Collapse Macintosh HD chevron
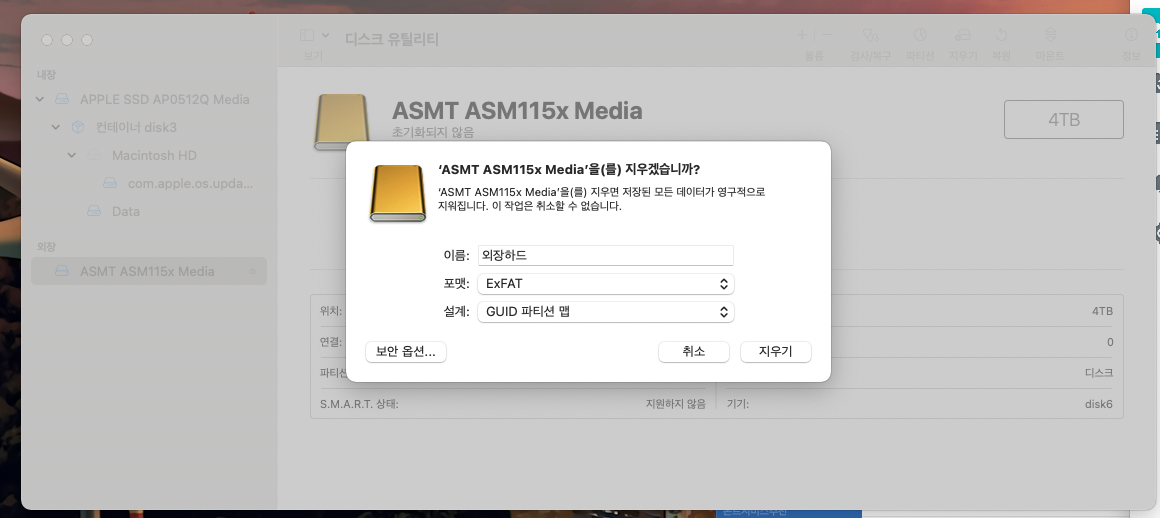The width and height of the screenshot is (1160, 518). (x=72, y=155)
